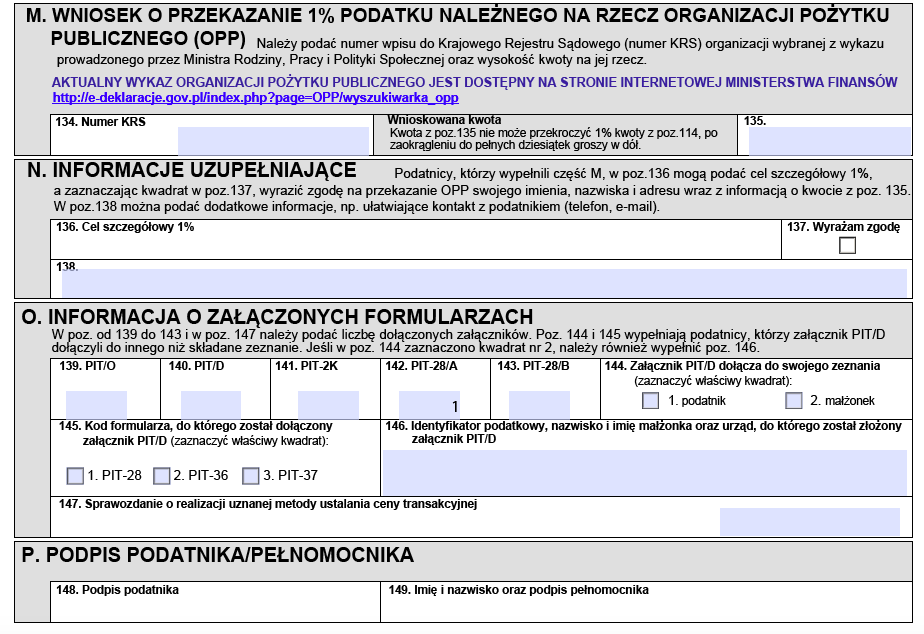
Task: Tick the '2. małżonek' checkbox
Action: coord(794,401)
